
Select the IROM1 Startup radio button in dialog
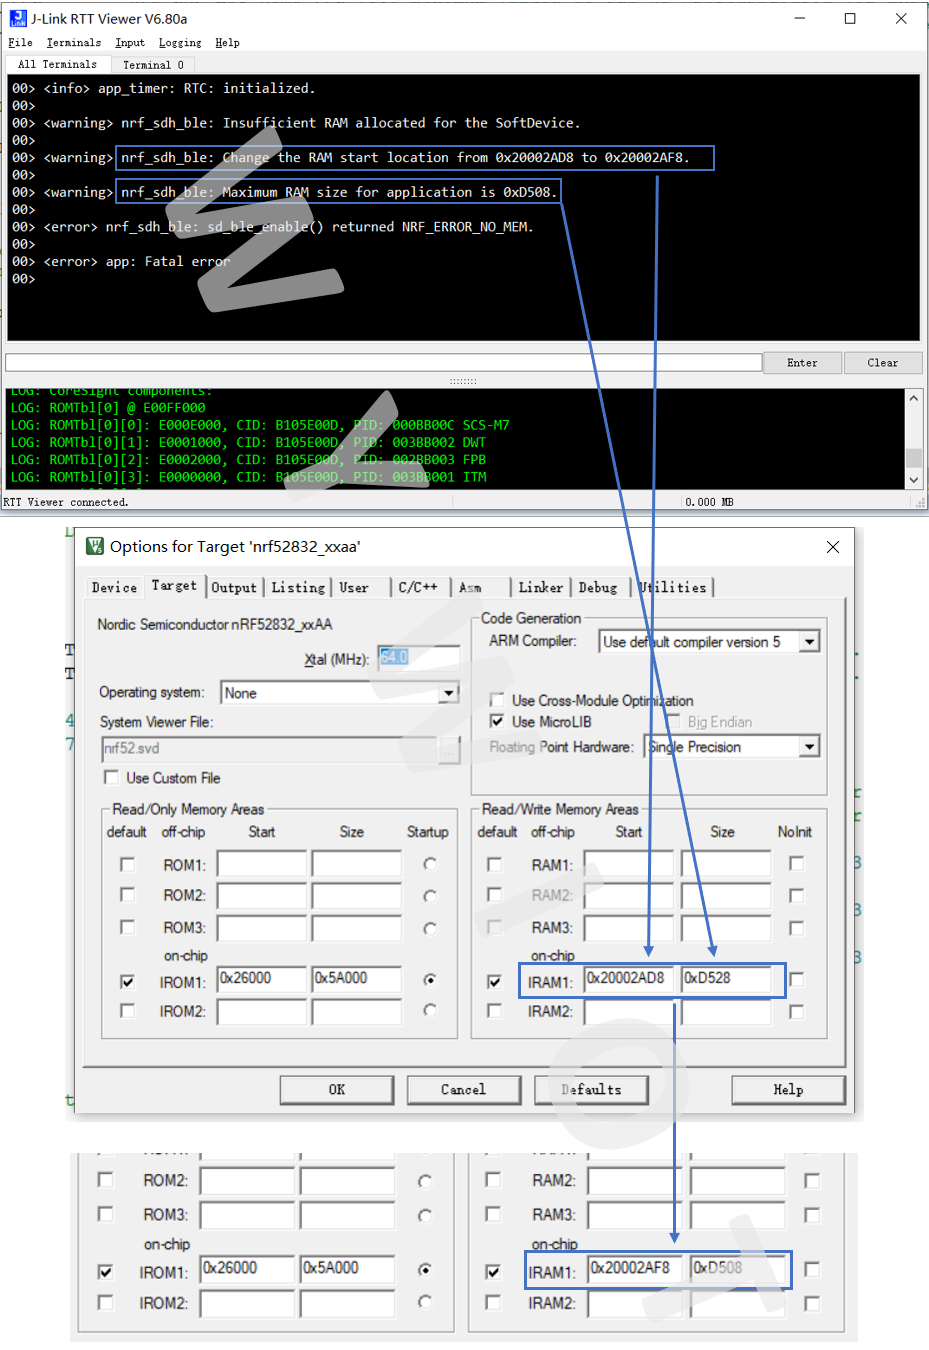430,980
